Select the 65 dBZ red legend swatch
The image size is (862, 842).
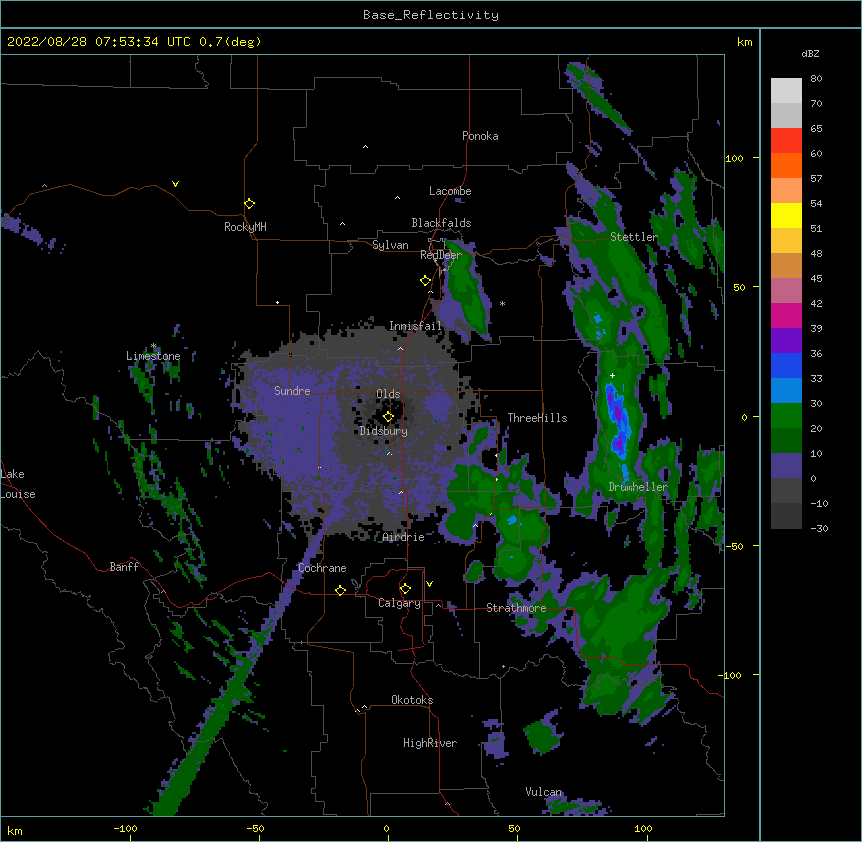point(786,141)
